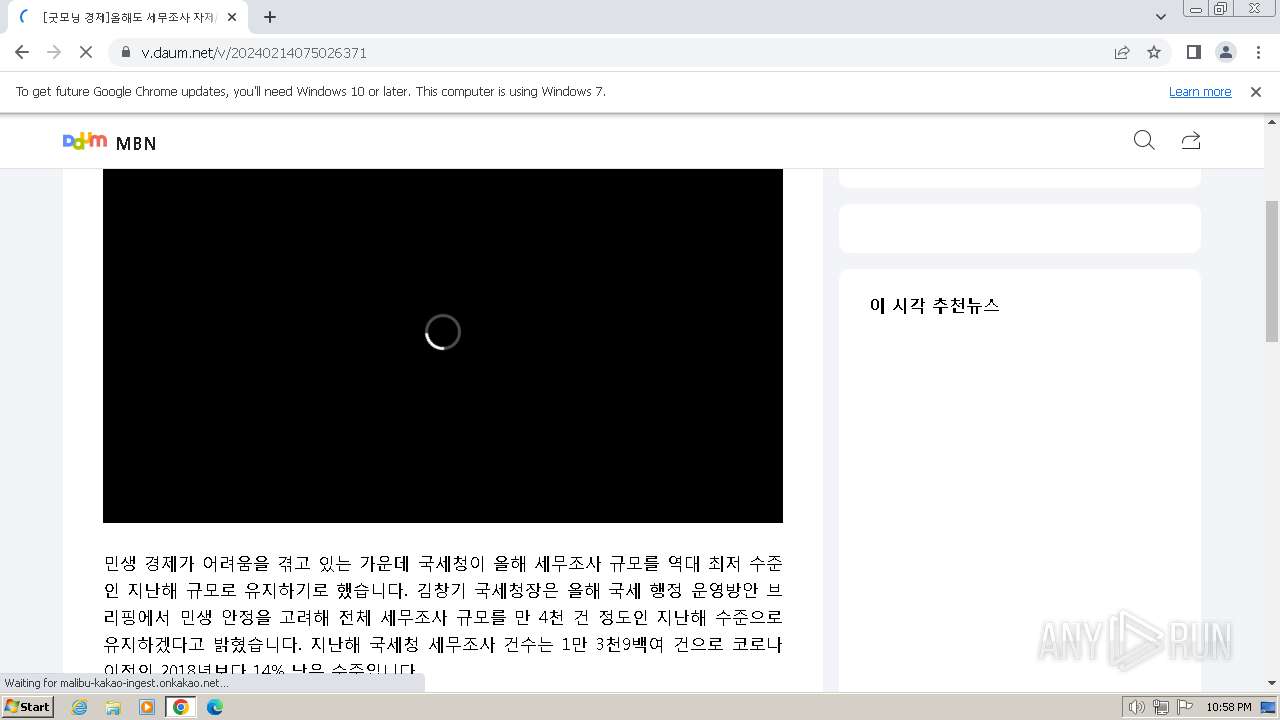Open new tab with plus button

270,17
